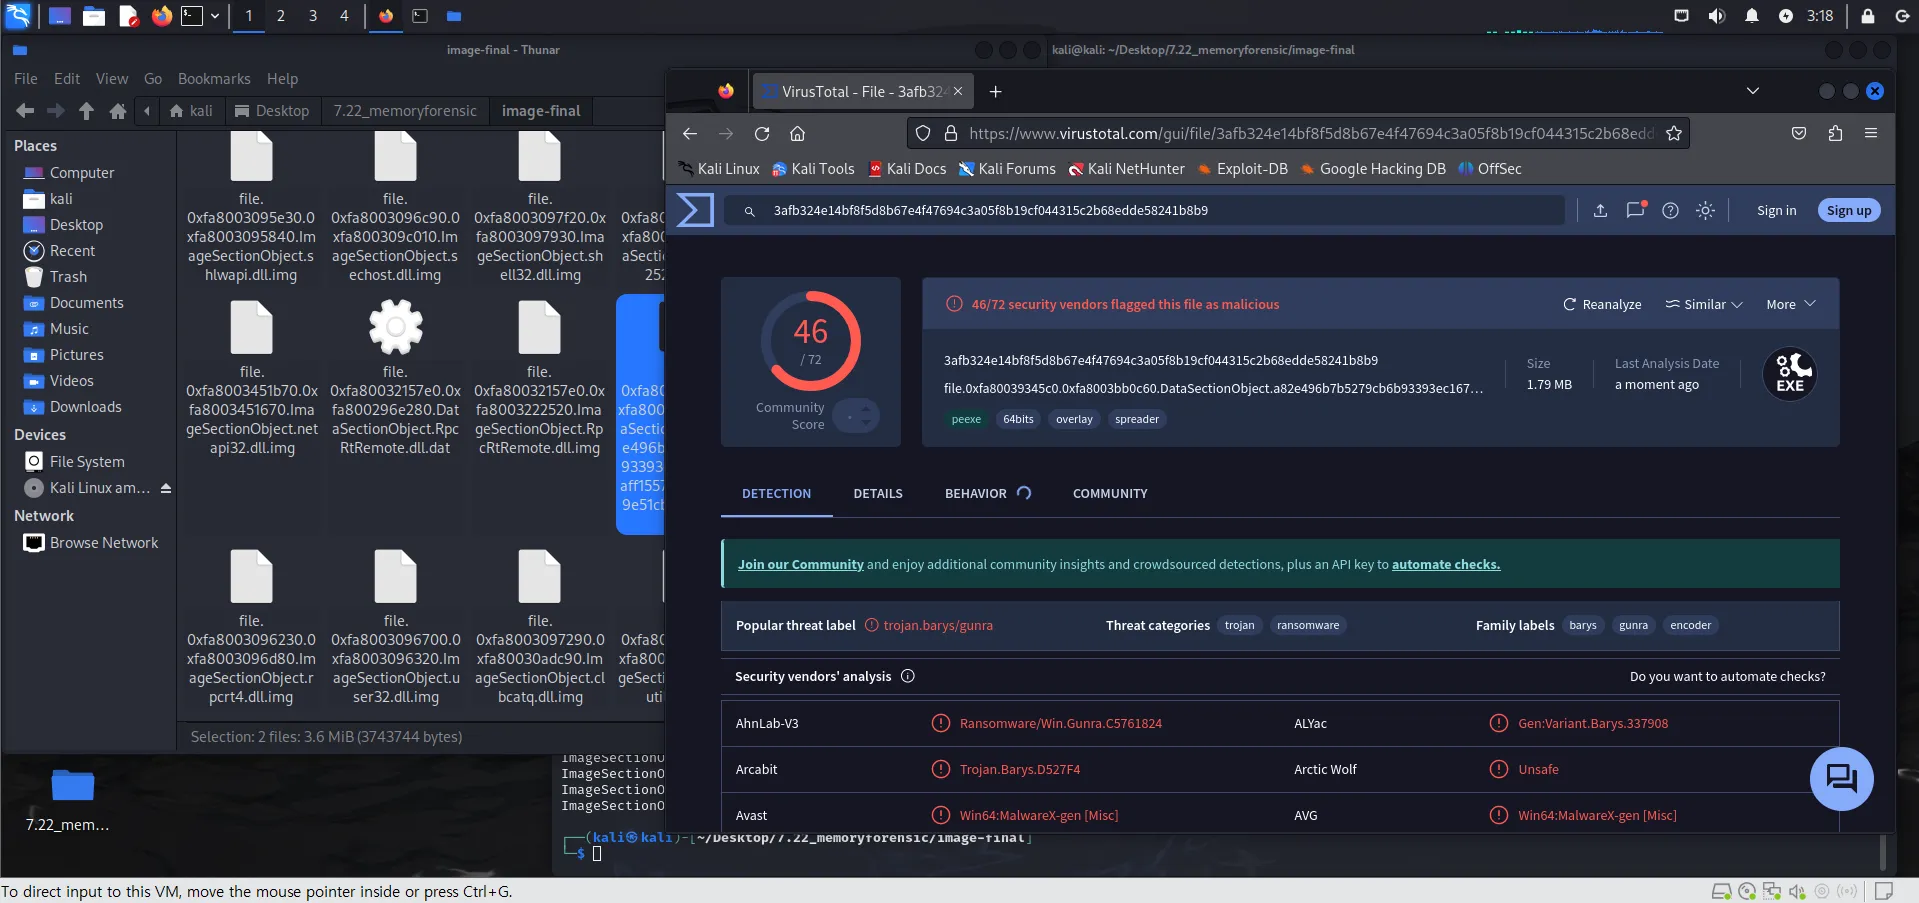
Task: Click the 7.22_memoryforensic path bar button
Action: pyautogui.click(x=405, y=111)
